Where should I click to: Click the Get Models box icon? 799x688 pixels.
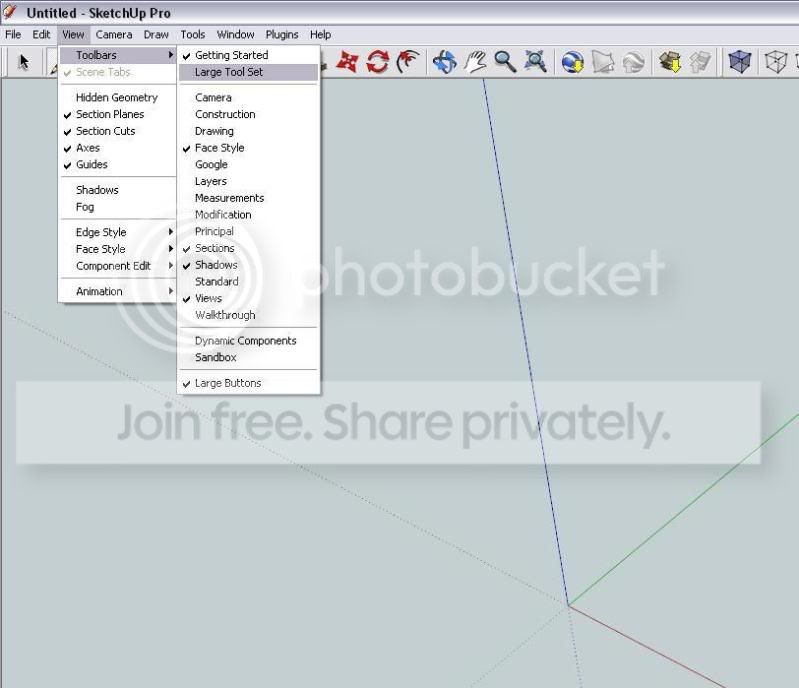(x=670, y=62)
